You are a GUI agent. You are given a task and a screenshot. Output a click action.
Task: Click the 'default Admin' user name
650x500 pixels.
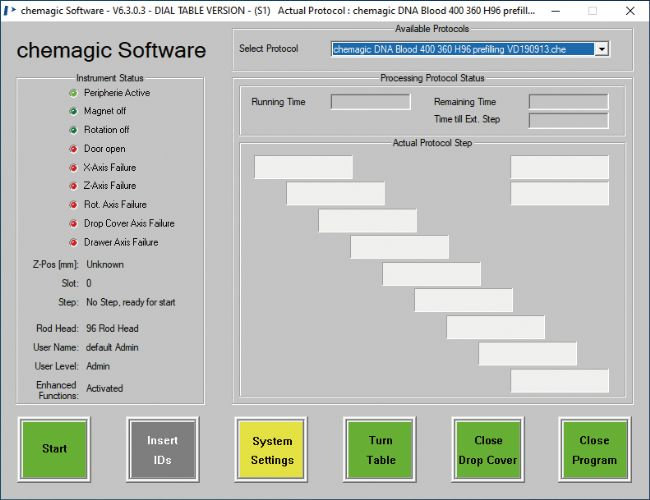[x=112, y=347]
